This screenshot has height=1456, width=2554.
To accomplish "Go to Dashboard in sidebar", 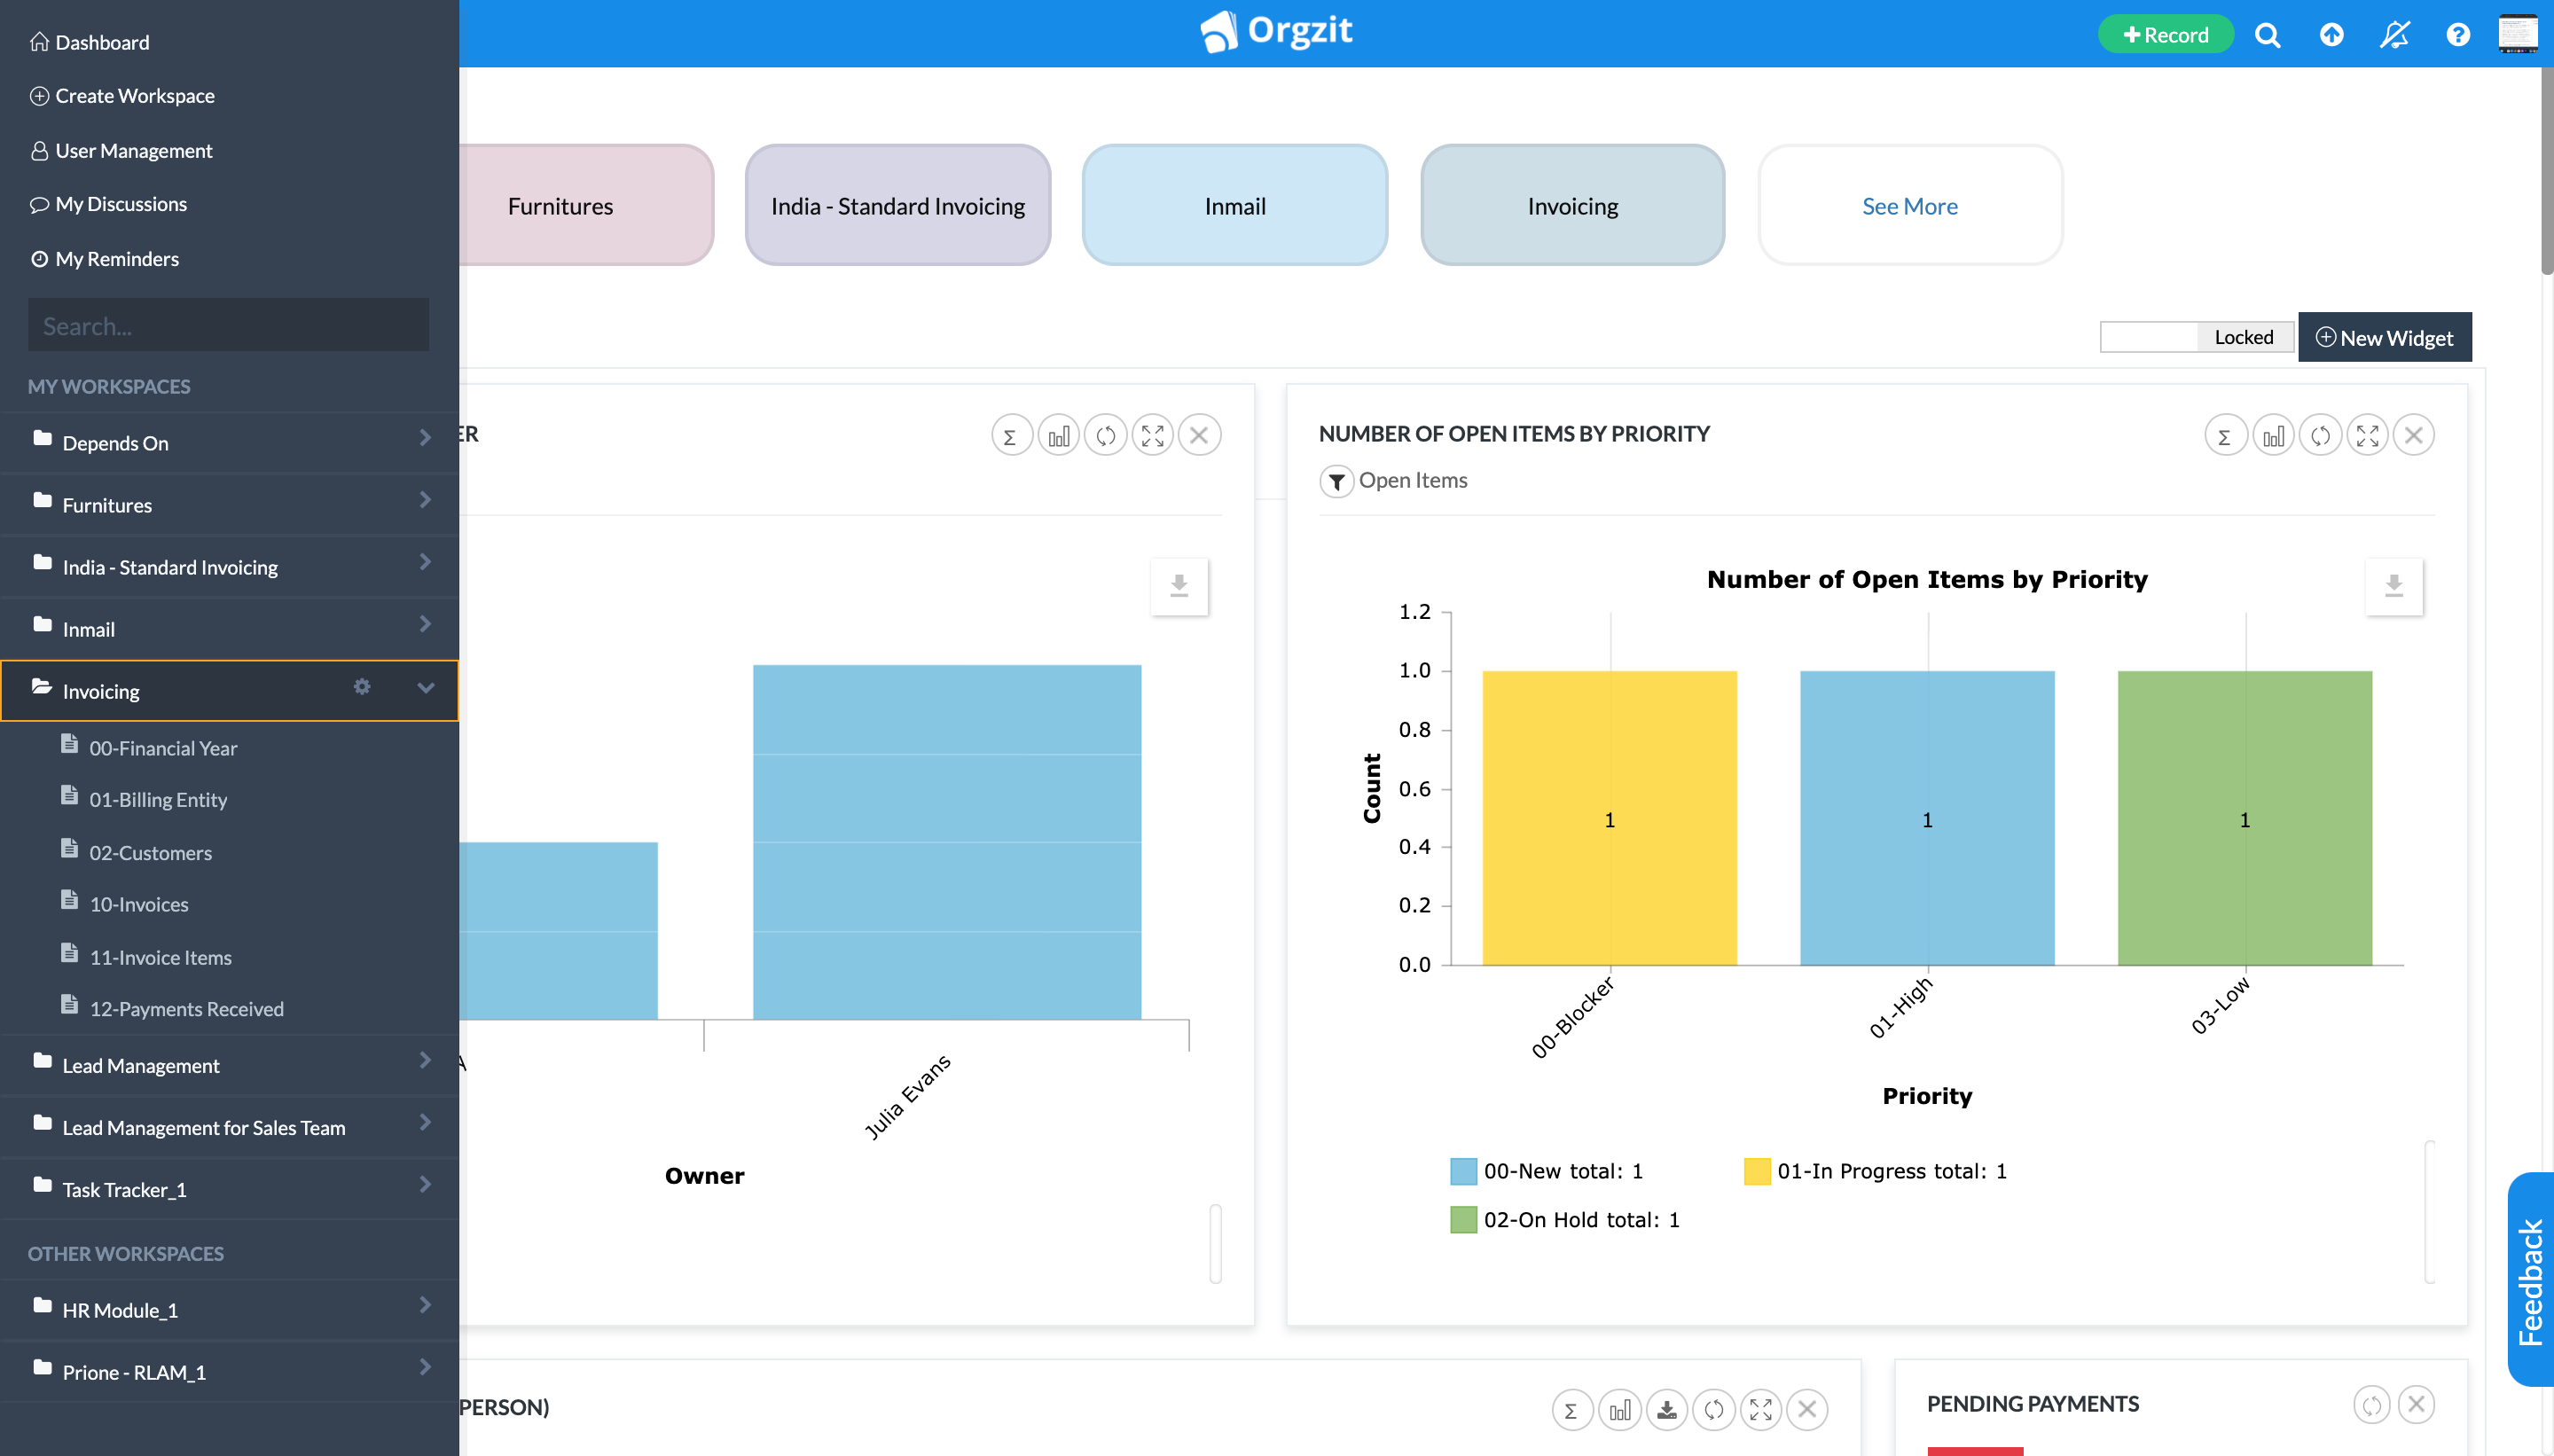I will (91, 42).
